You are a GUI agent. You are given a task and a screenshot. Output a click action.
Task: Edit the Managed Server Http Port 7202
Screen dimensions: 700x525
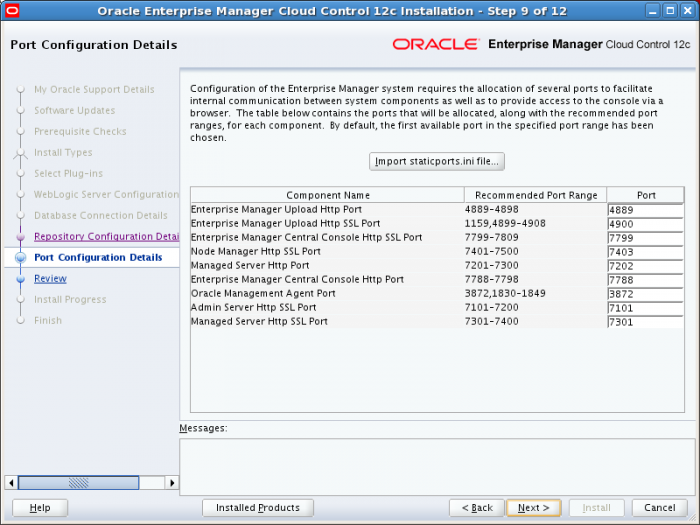point(645,266)
